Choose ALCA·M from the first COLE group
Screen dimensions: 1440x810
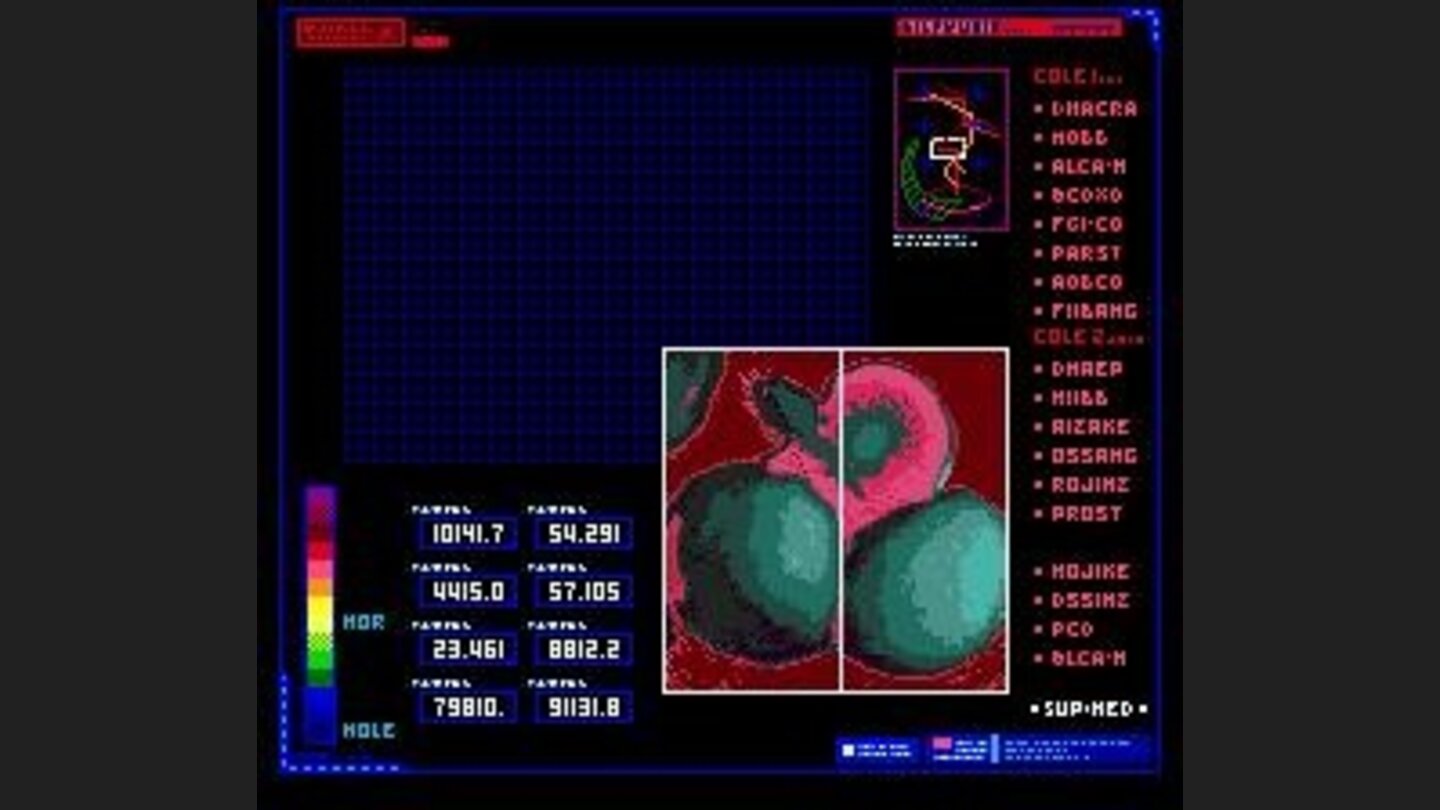point(1088,167)
